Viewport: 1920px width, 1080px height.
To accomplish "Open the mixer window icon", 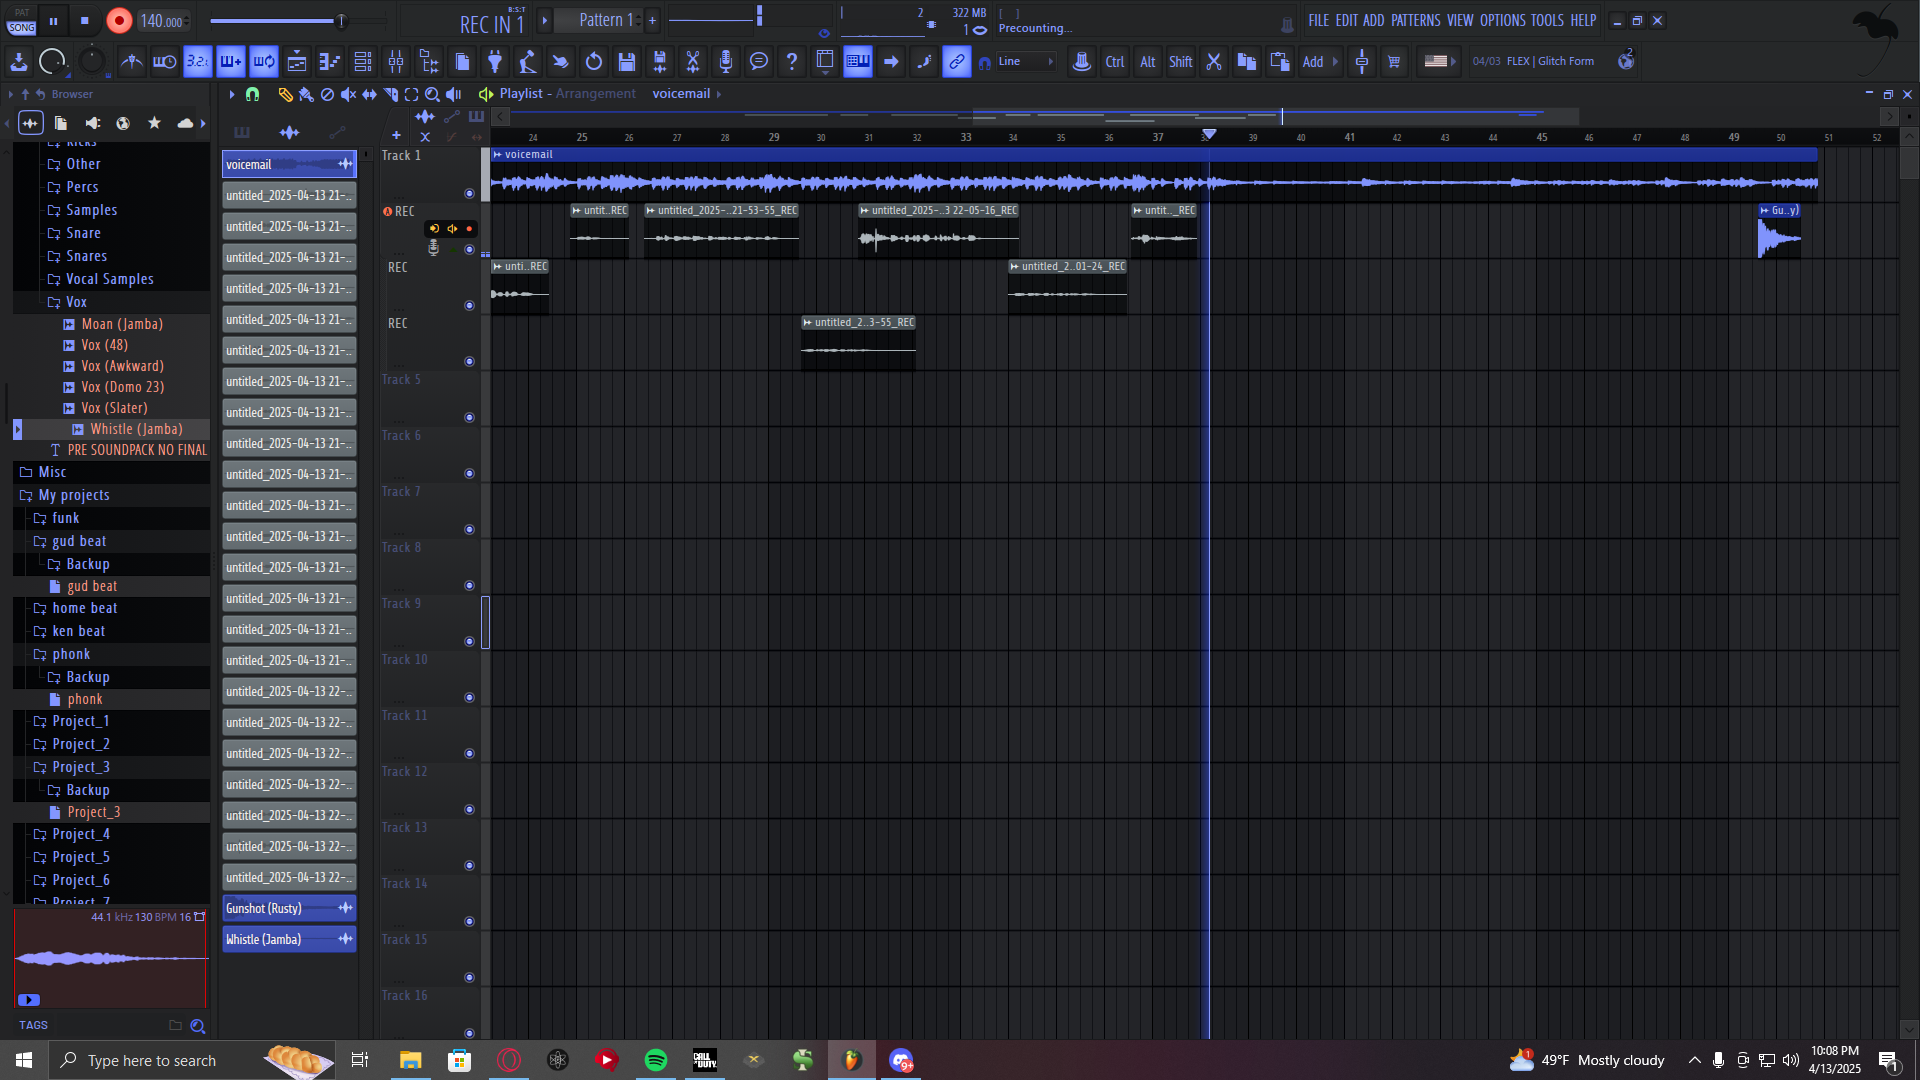I will [396, 62].
